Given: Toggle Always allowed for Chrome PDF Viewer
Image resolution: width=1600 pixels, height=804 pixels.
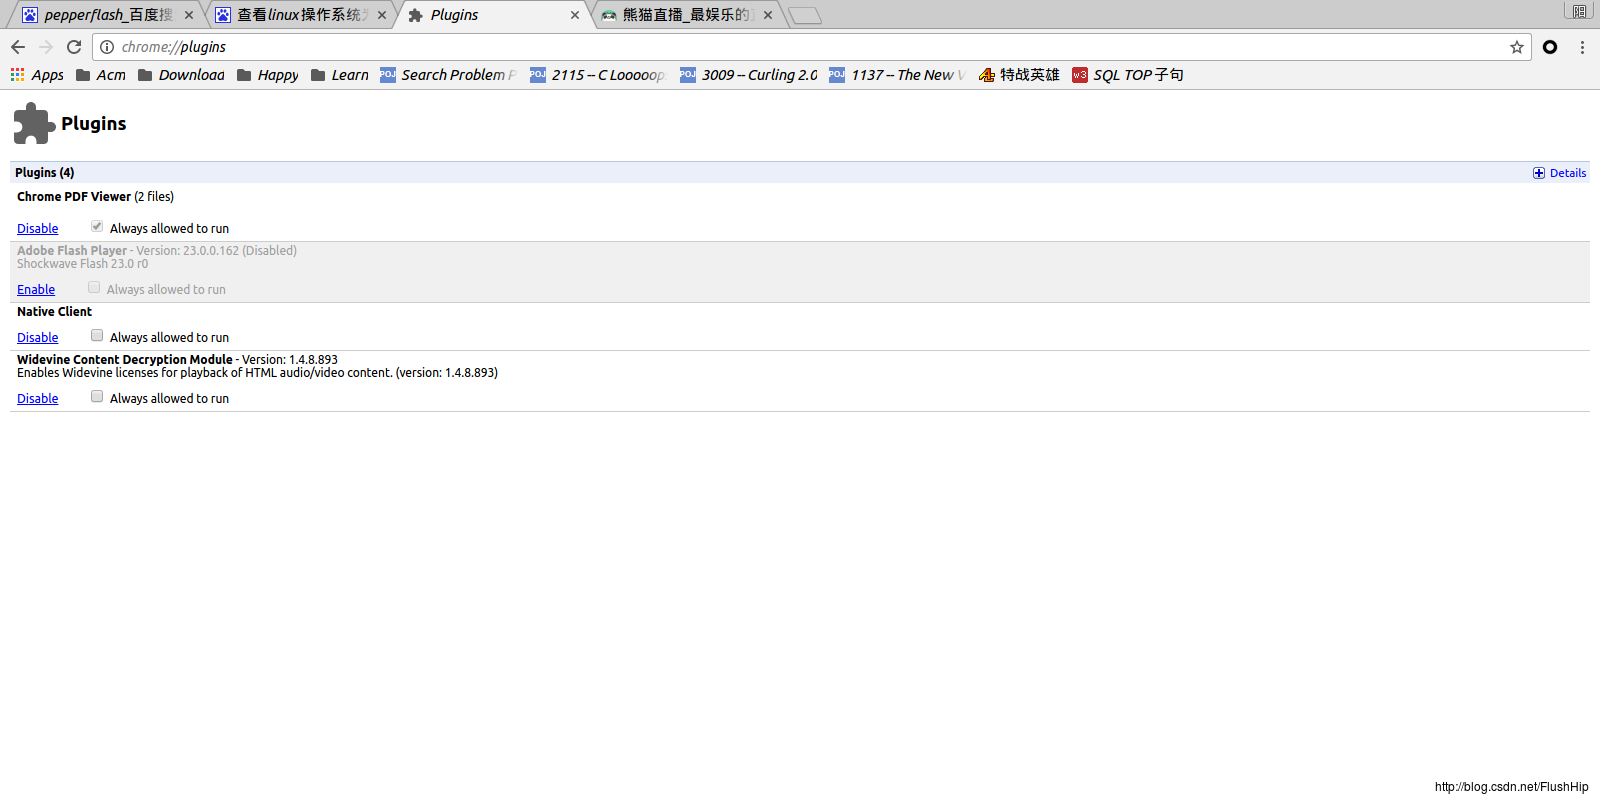Looking at the screenshot, I should 97,227.
